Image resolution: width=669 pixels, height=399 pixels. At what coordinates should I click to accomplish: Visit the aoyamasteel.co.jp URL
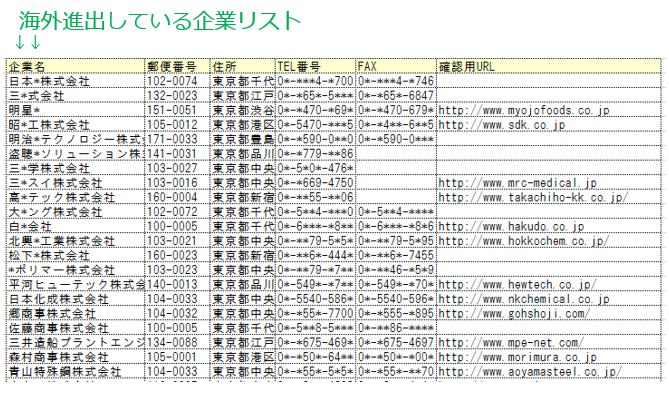(x=530, y=371)
